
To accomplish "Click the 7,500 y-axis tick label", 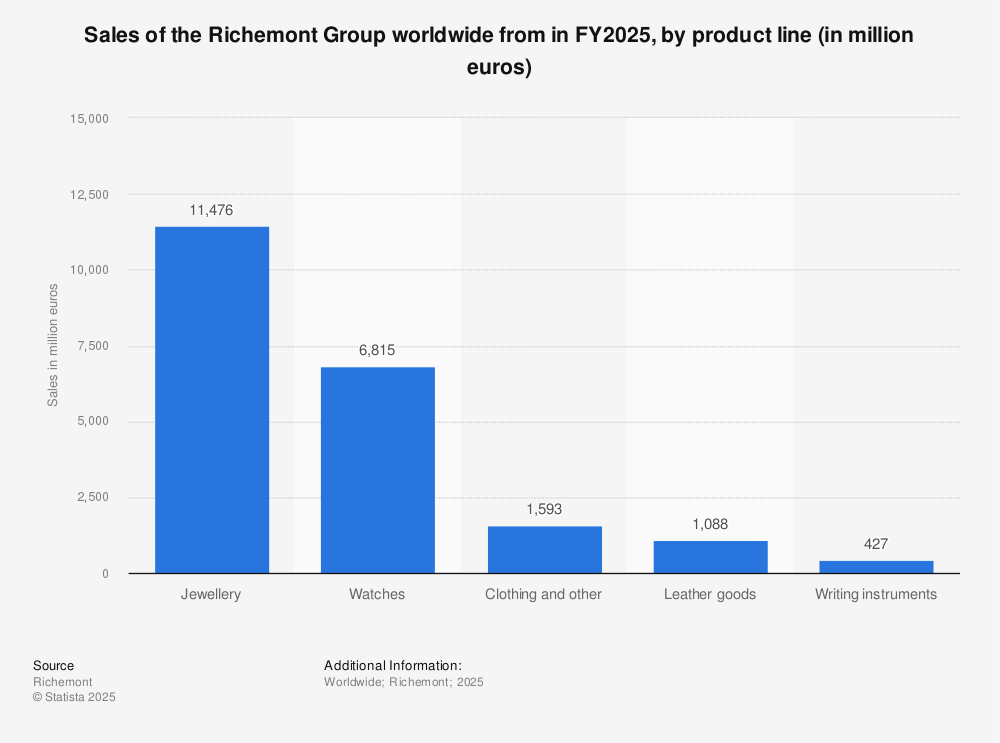I will [93, 346].
